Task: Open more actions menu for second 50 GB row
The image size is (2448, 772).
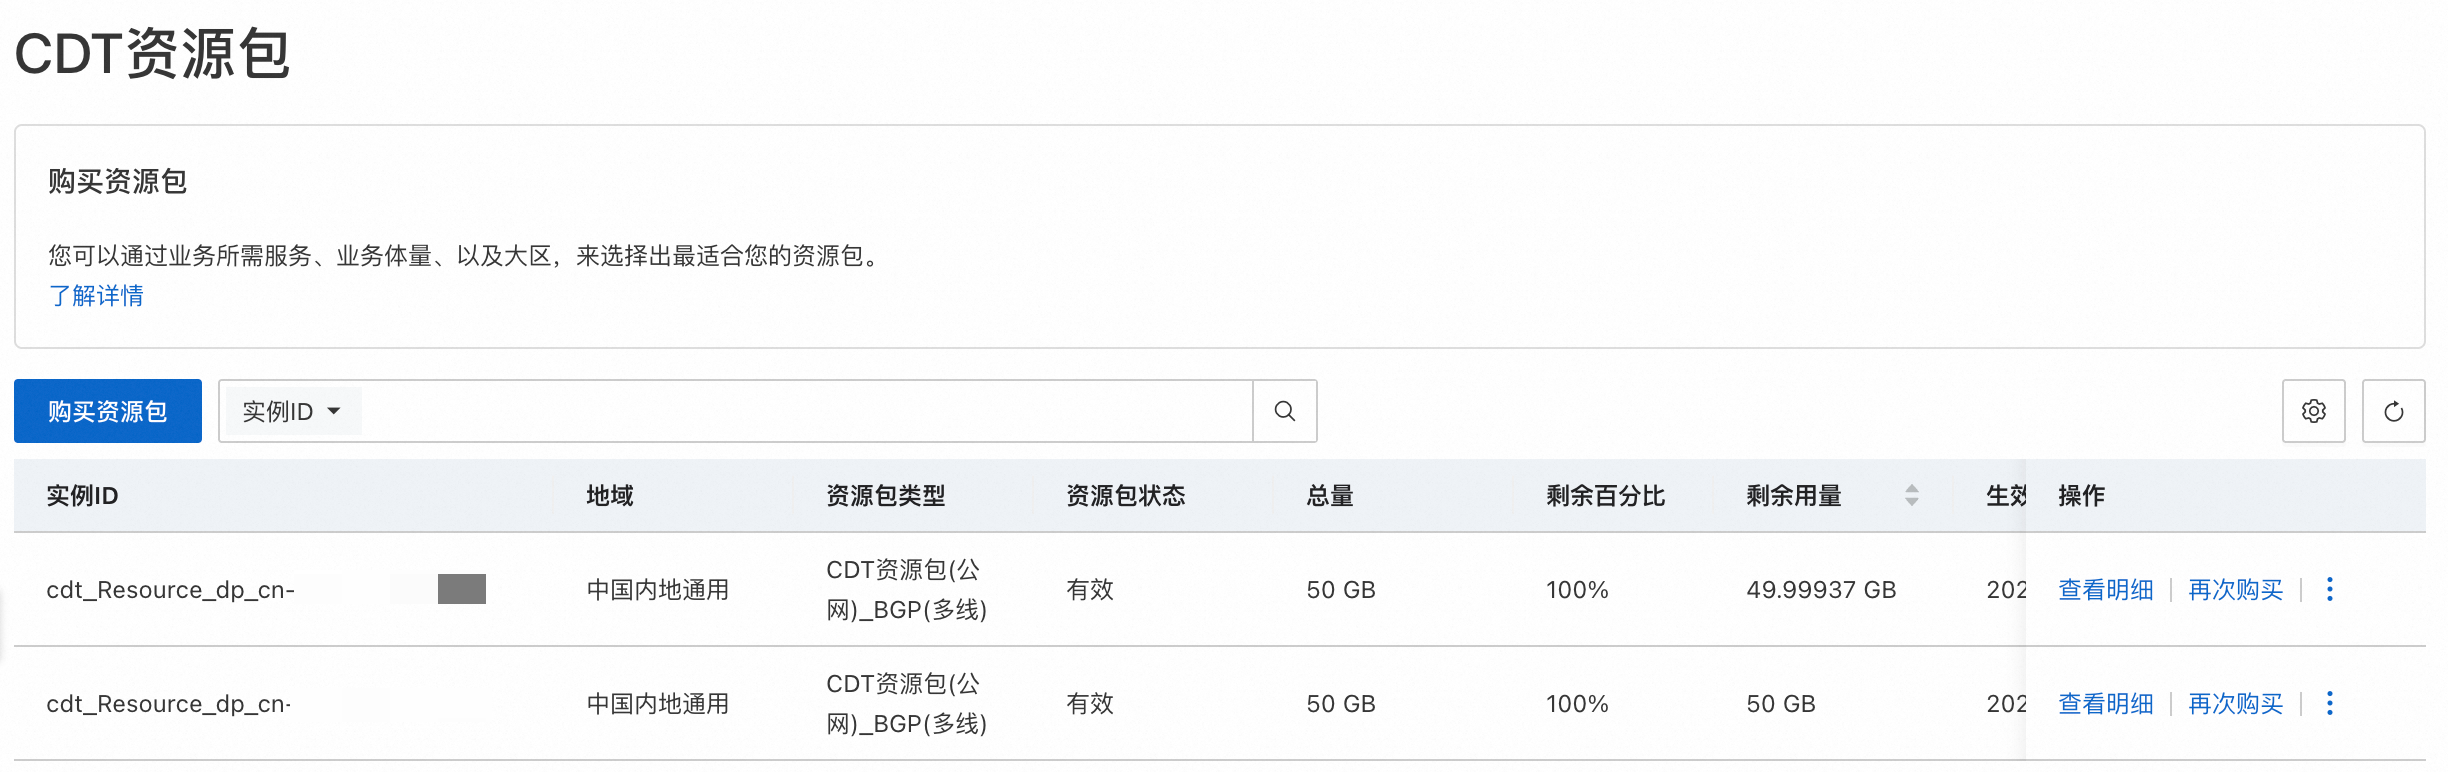Action: [2329, 703]
